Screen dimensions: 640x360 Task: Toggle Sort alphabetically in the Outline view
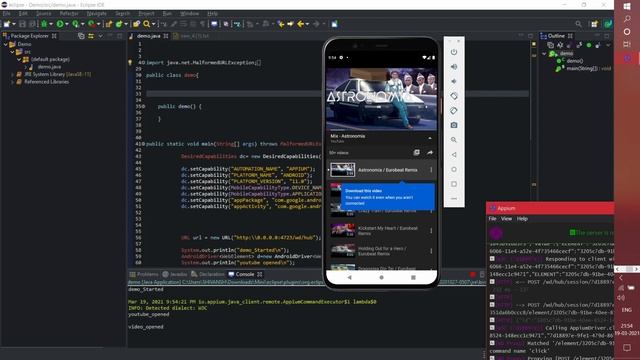(x=560, y=45)
